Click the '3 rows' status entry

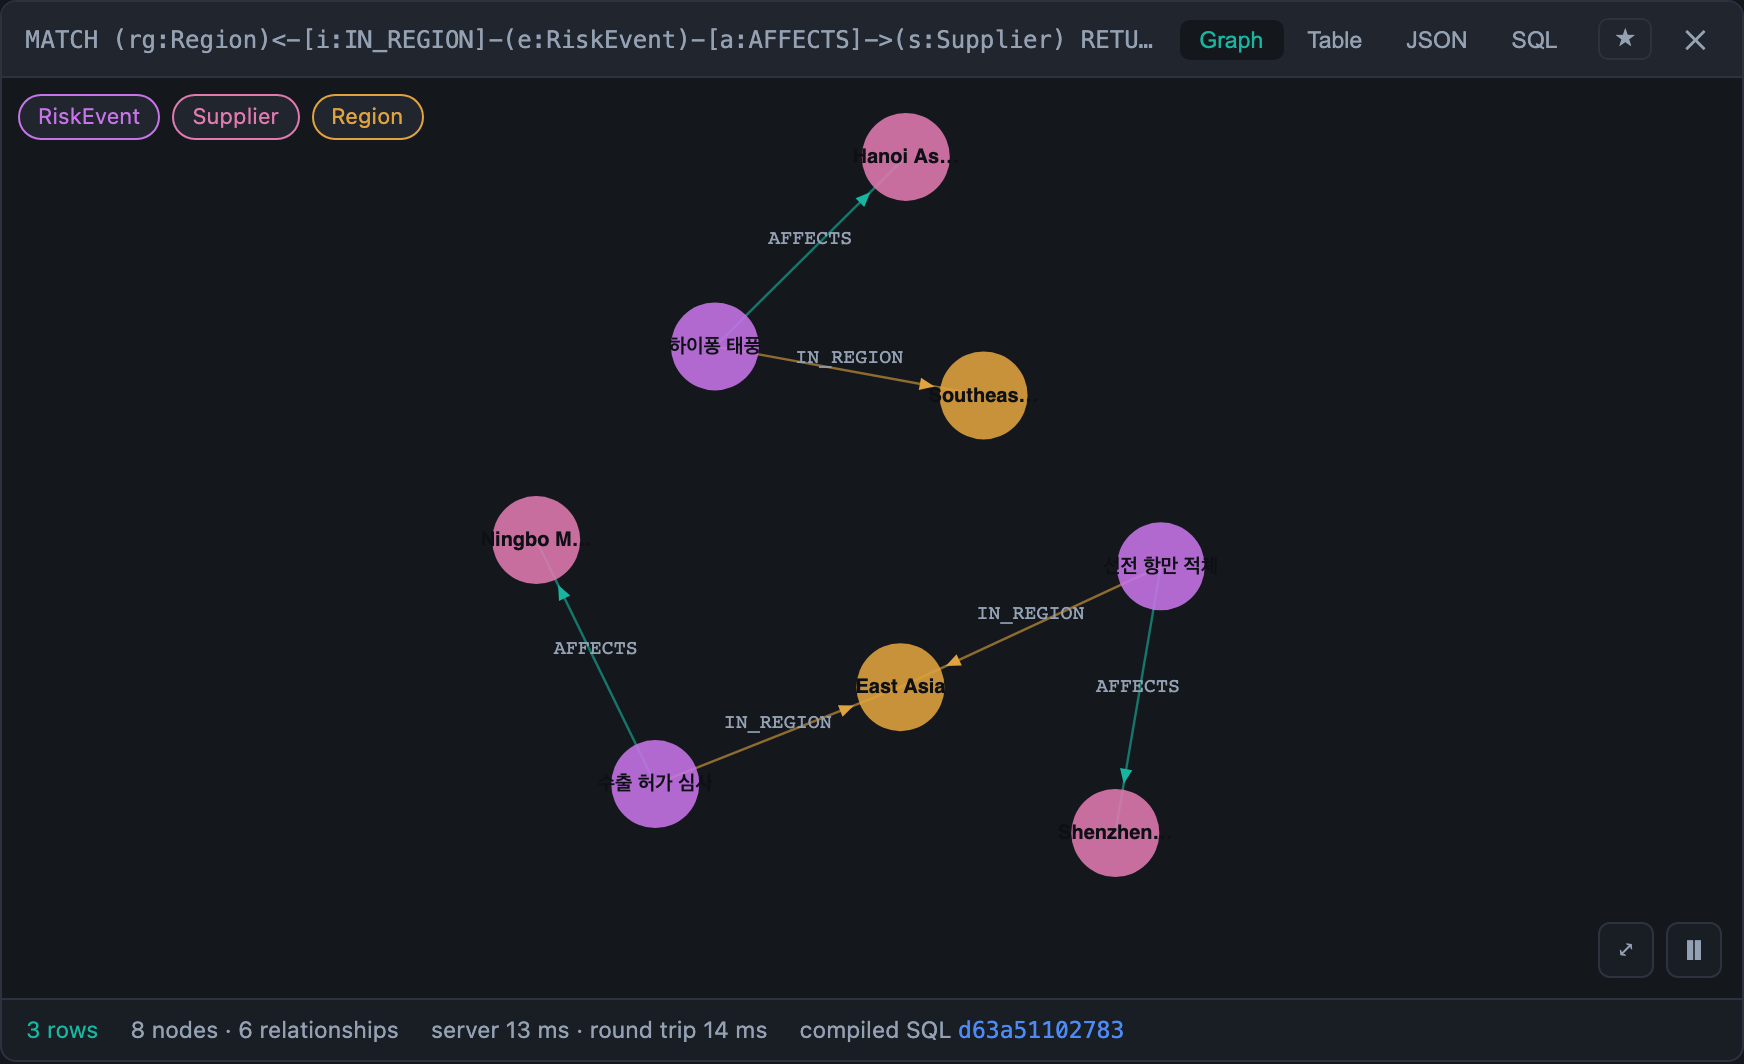click(x=62, y=1030)
